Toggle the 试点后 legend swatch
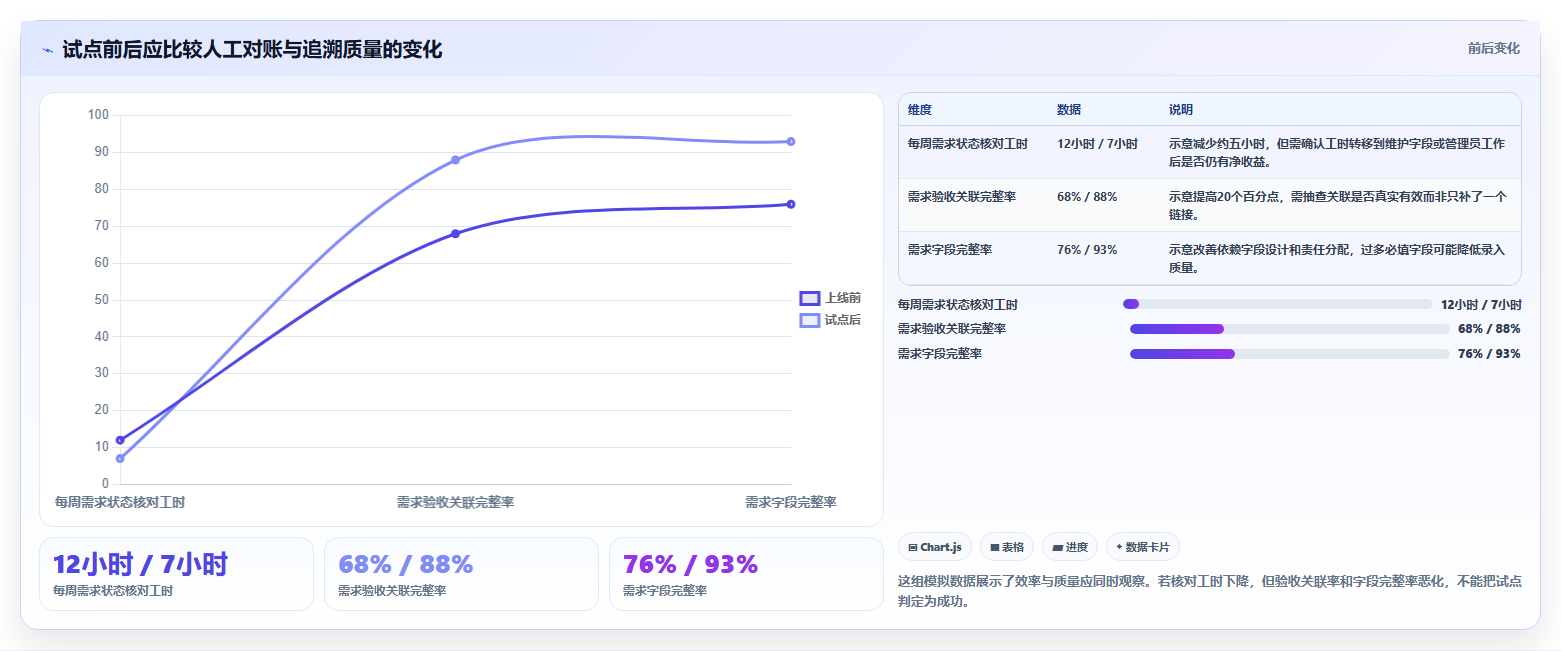 (x=810, y=320)
